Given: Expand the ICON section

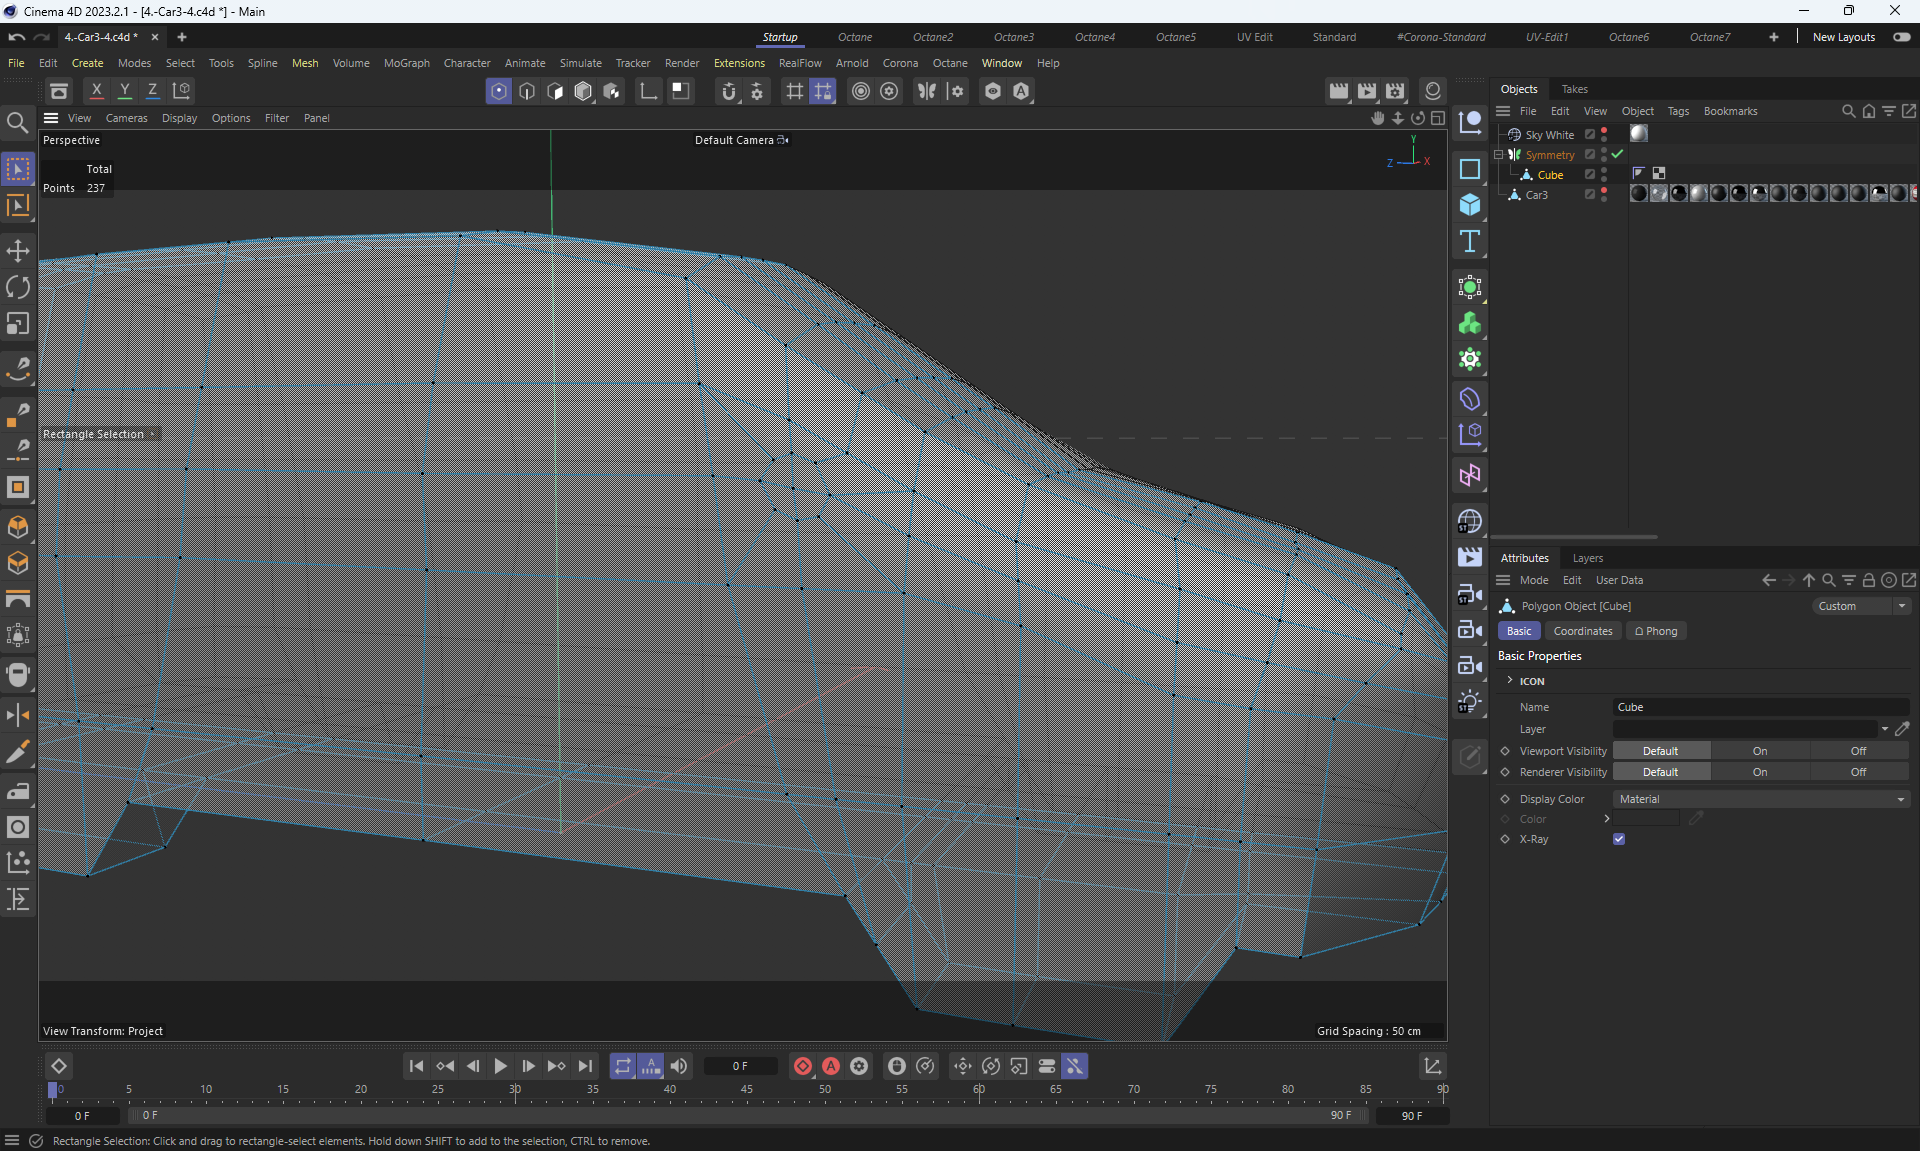Looking at the screenshot, I should pos(1510,681).
